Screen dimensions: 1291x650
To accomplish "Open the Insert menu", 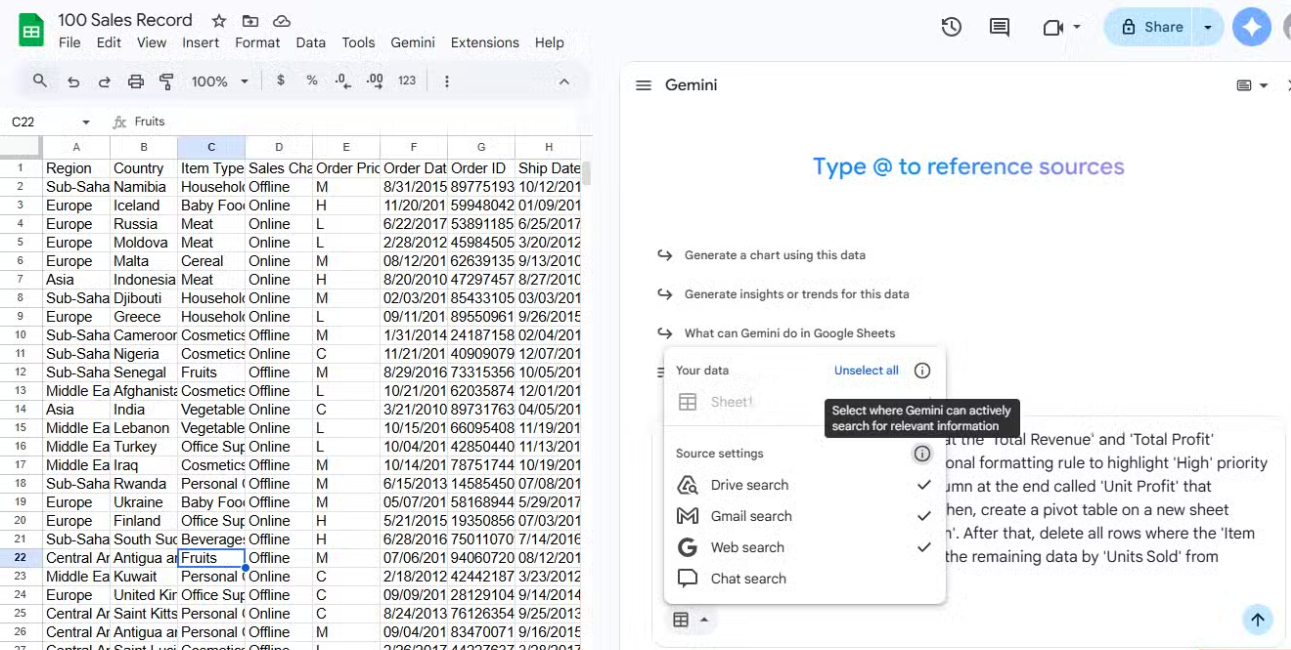I will [200, 42].
